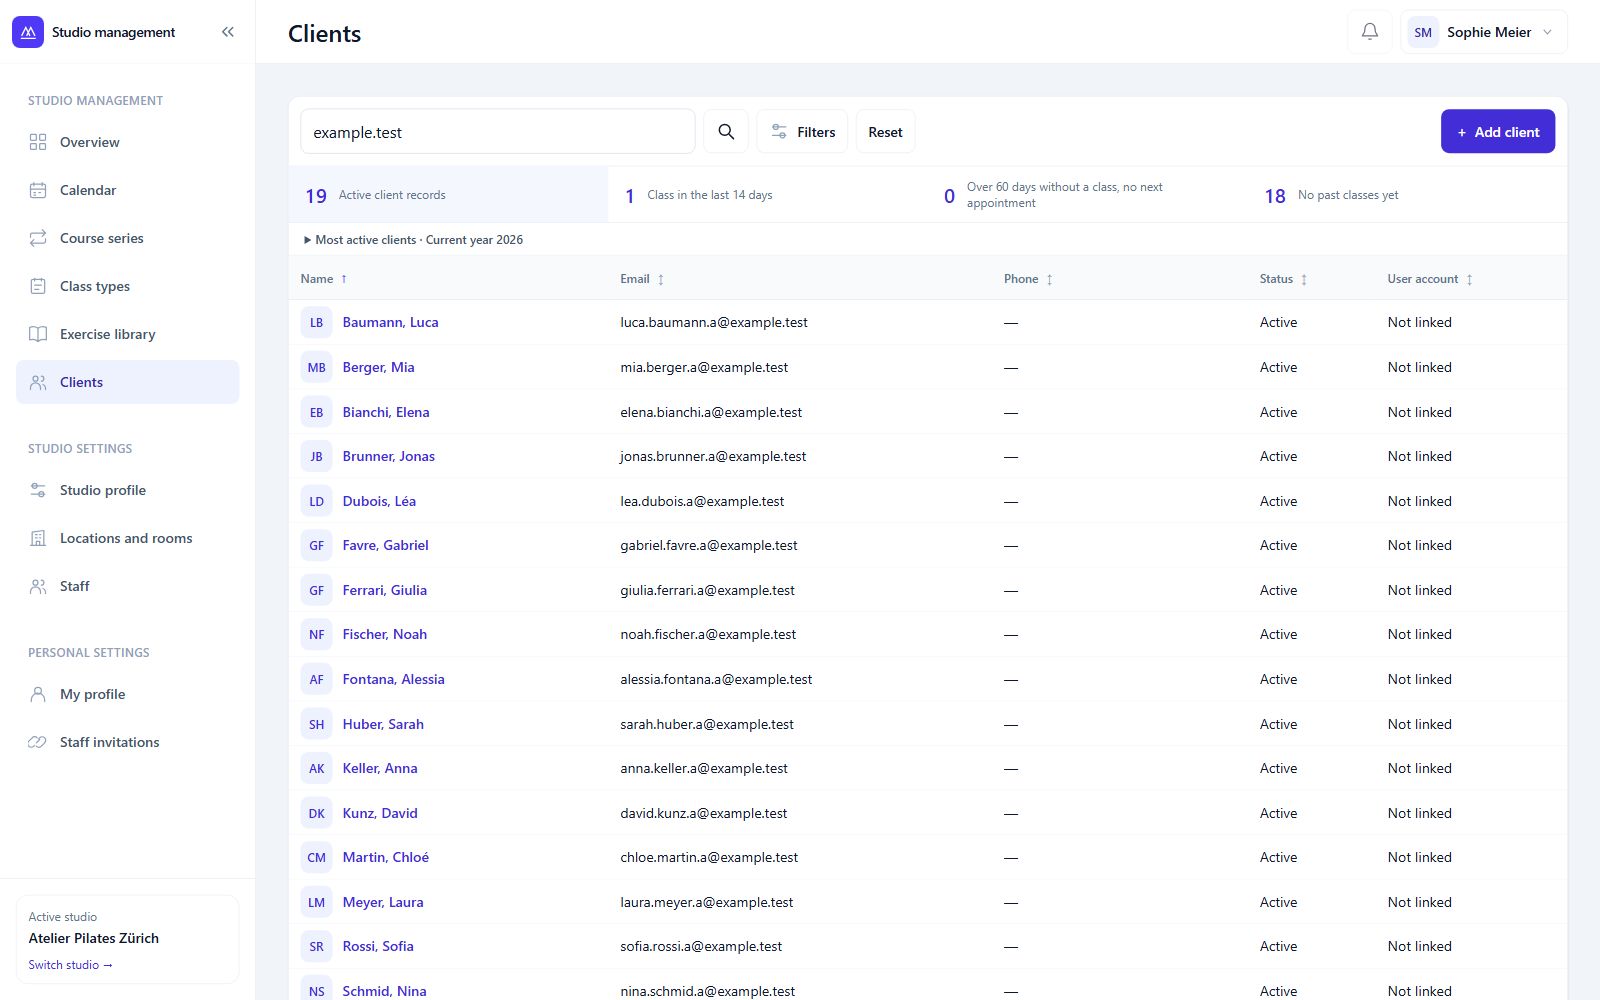Sort table by Status column
This screenshot has width=1600, height=1000.
tap(1283, 279)
